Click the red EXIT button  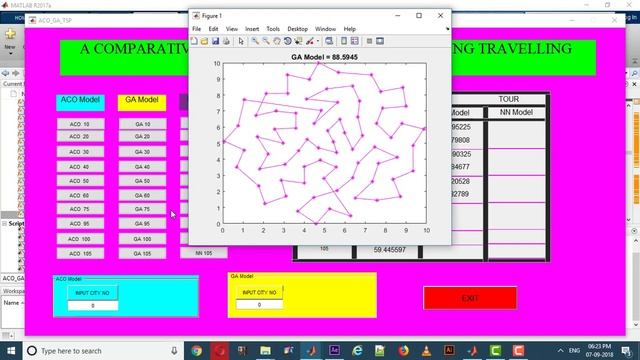coord(470,298)
